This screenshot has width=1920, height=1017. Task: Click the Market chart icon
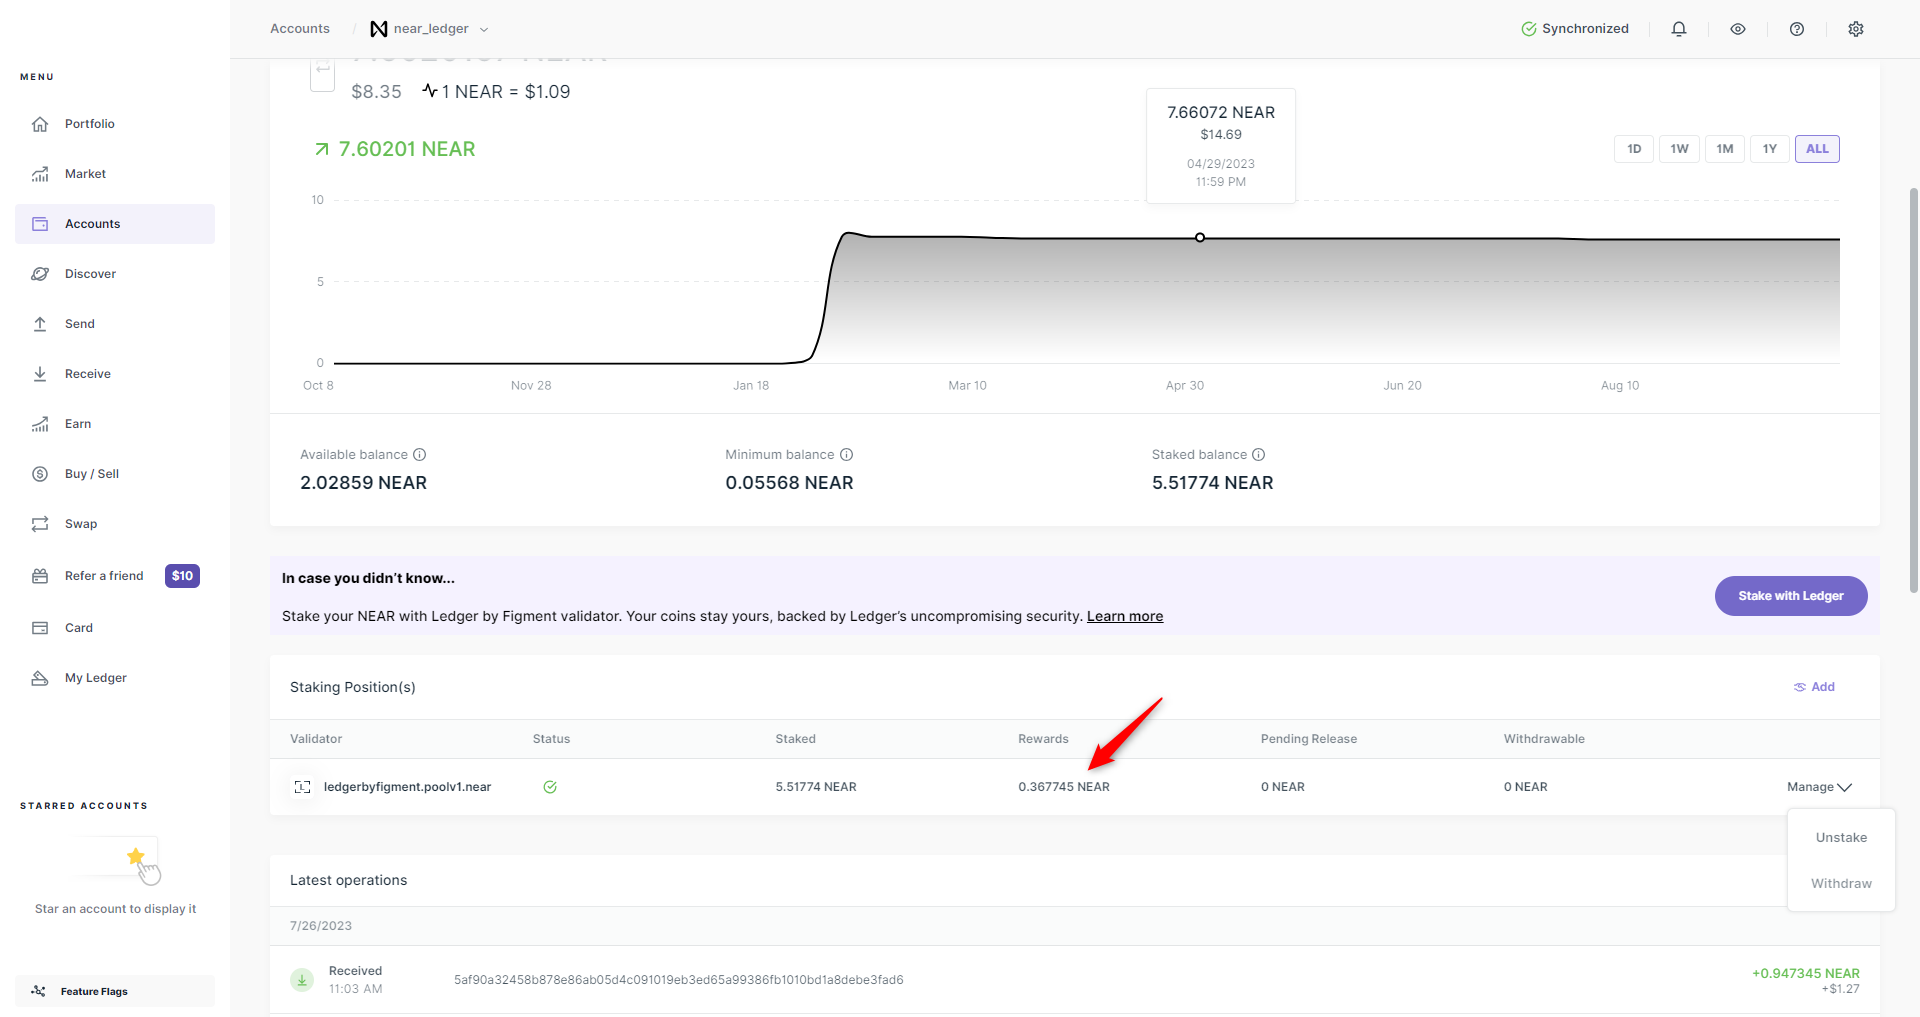click(40, 174)
